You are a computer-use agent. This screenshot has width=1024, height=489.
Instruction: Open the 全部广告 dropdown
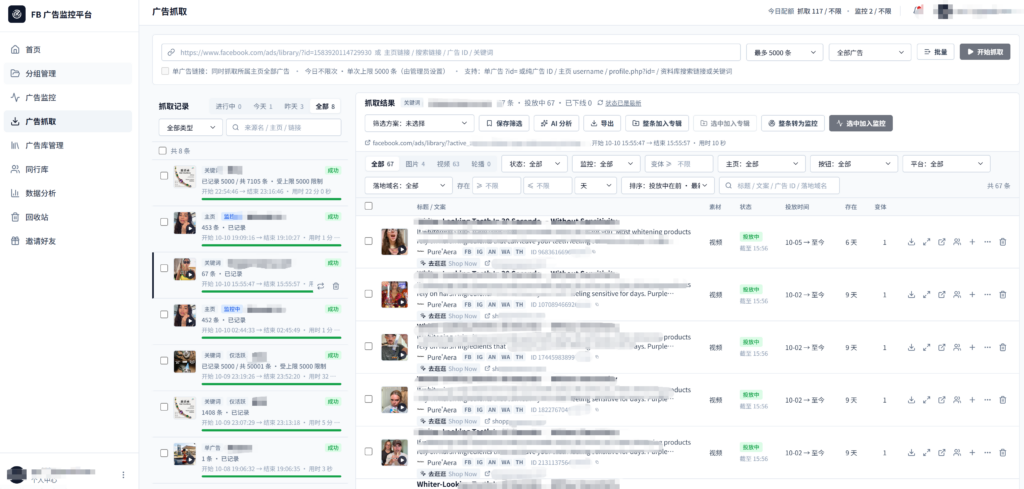pyautogui.click(x=870, y=52)
